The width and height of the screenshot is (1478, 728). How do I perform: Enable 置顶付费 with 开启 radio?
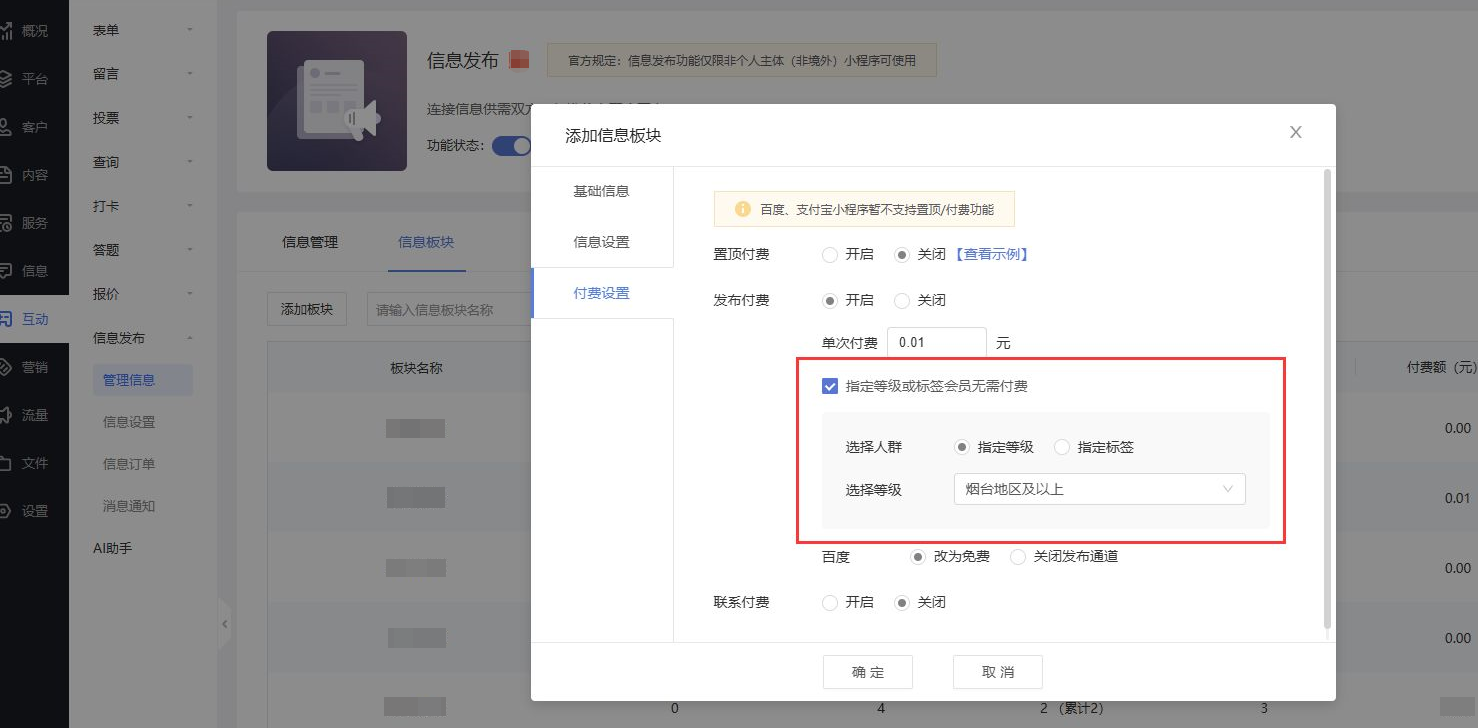[x=829, y=254]
